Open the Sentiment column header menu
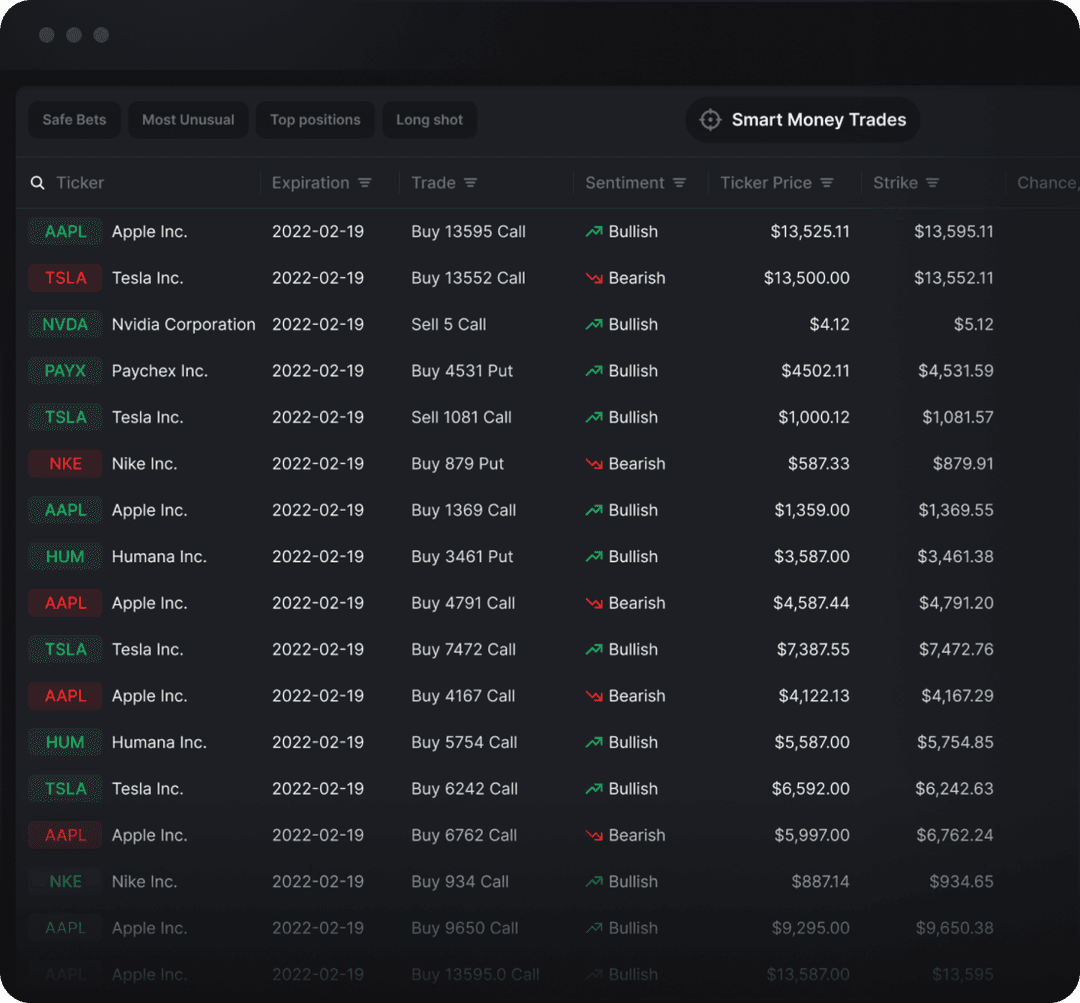The image size is (1080, 1003). coord(624,183)
